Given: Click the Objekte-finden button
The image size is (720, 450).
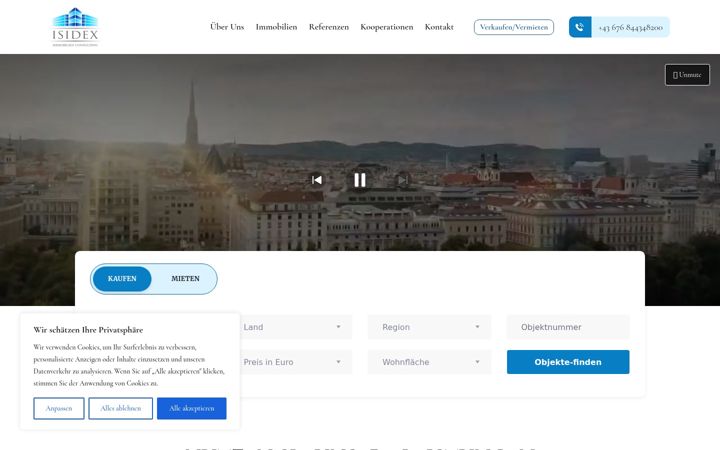Looking at the screenshot, I should coord(568,362).
